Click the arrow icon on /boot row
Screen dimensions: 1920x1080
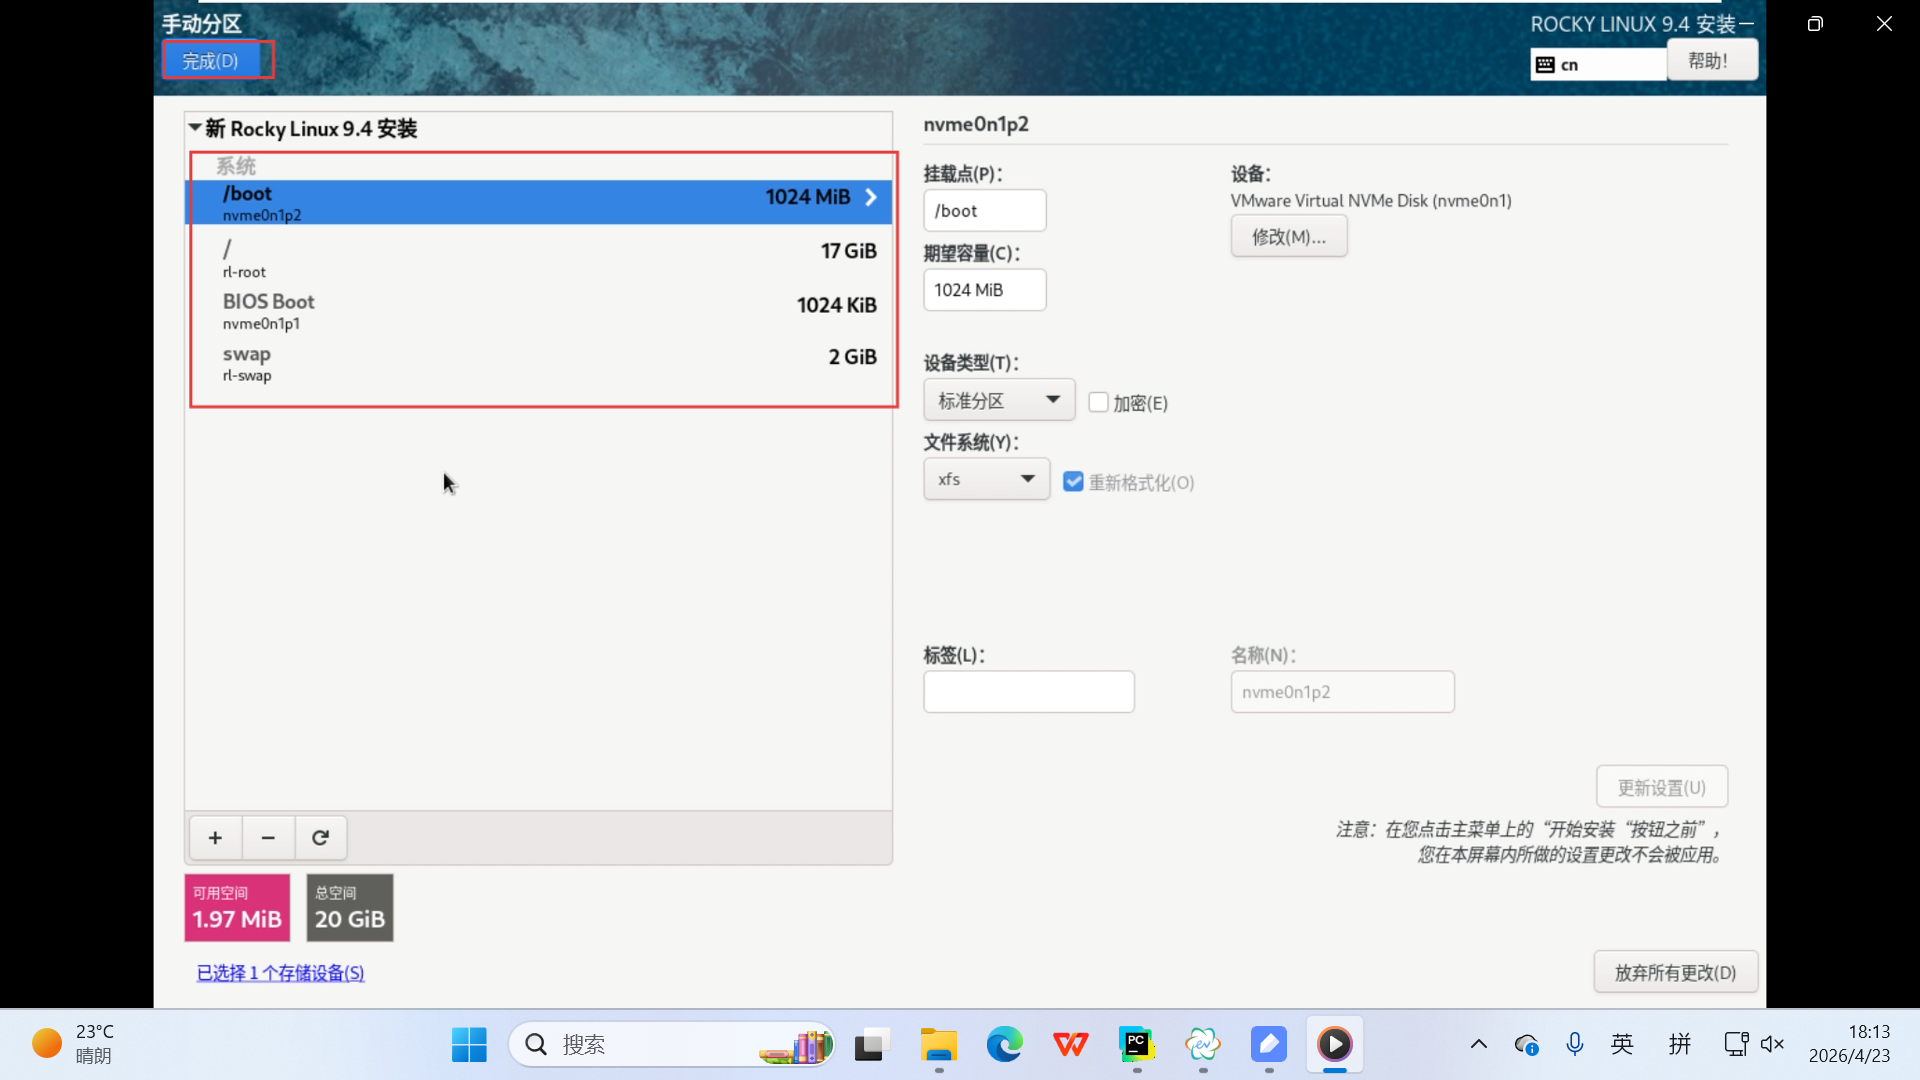[x=871, y=198]
